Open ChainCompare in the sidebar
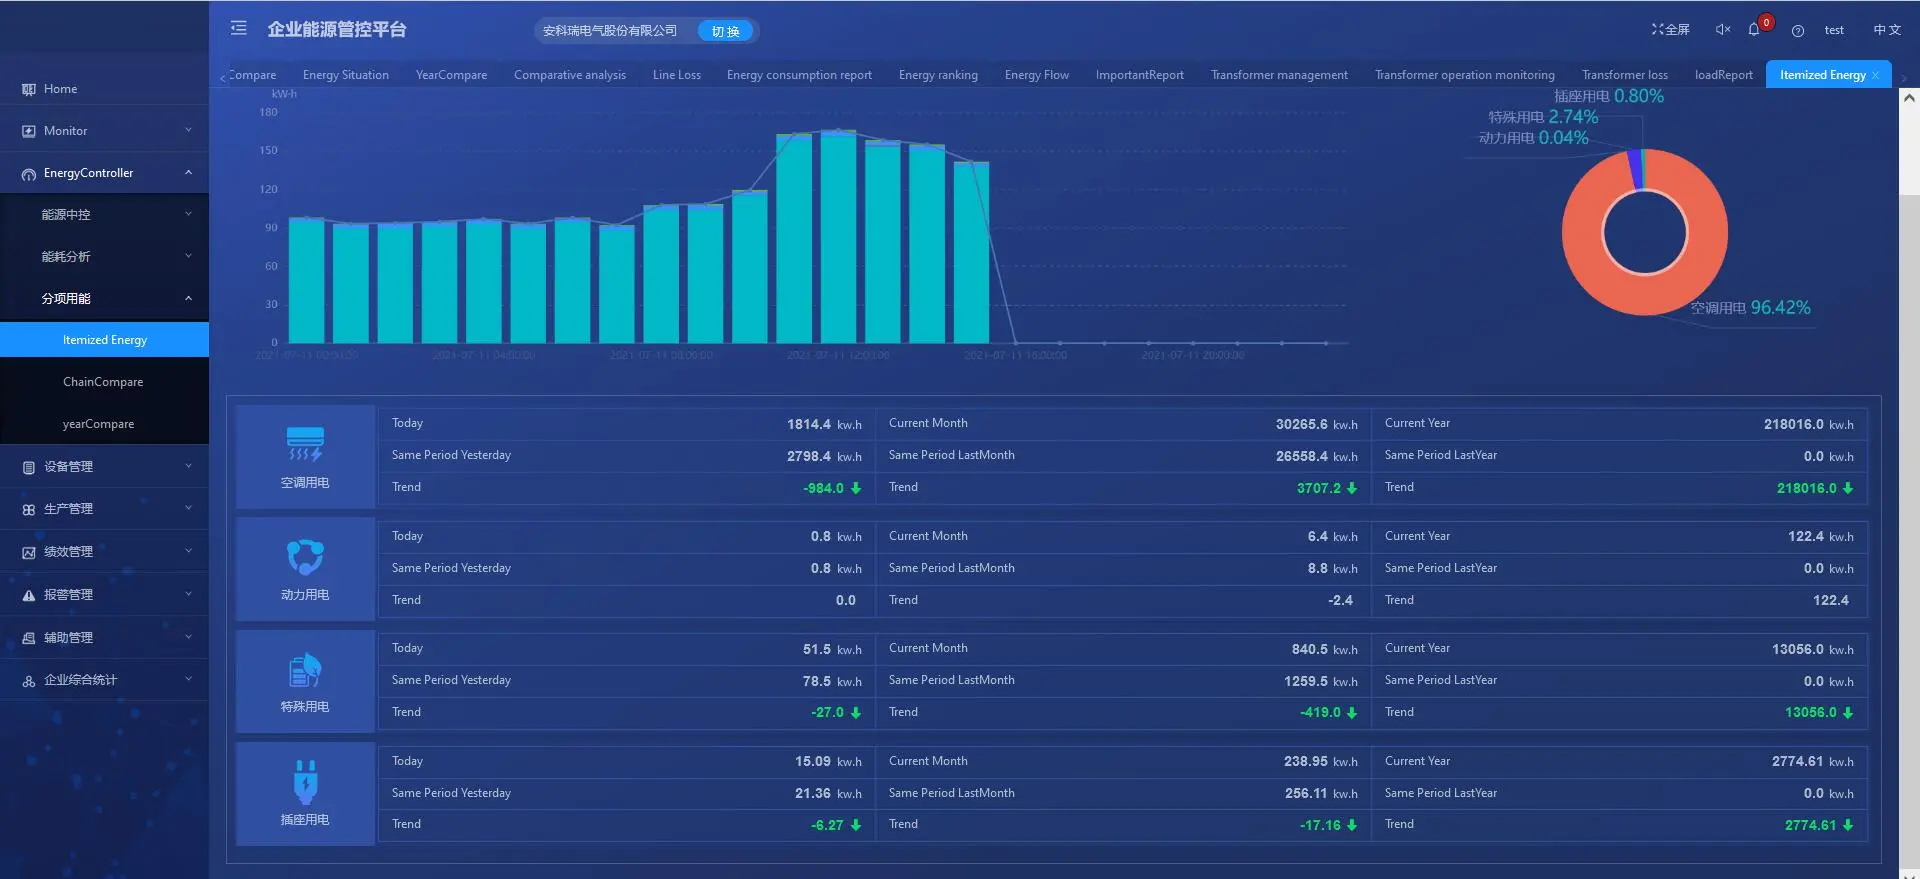 (103, 382)
